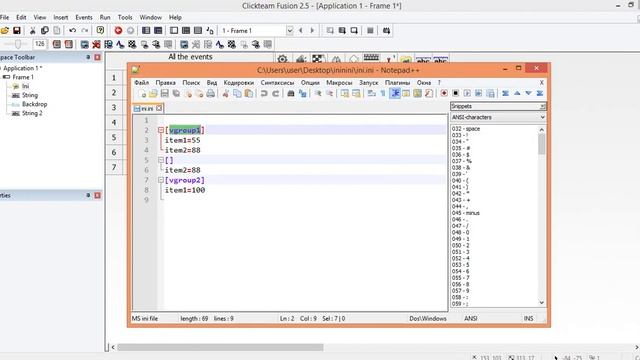The image size is (640, 360).
Task: Open Fusion help contents icon
Action: (x=100, y=31)
